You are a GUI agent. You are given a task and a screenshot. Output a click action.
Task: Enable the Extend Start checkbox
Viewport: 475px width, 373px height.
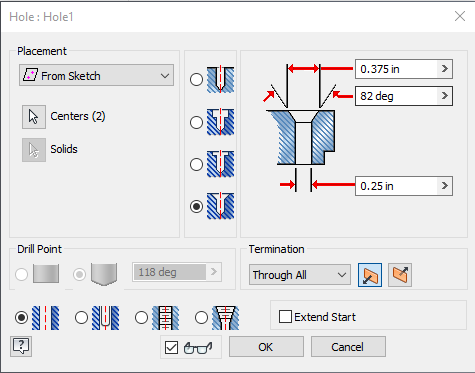coord(285,317)
